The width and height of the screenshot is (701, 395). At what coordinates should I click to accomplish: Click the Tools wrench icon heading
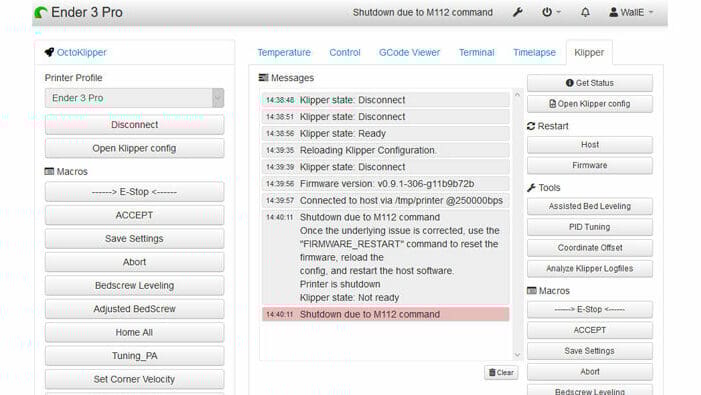pos(531,188)
